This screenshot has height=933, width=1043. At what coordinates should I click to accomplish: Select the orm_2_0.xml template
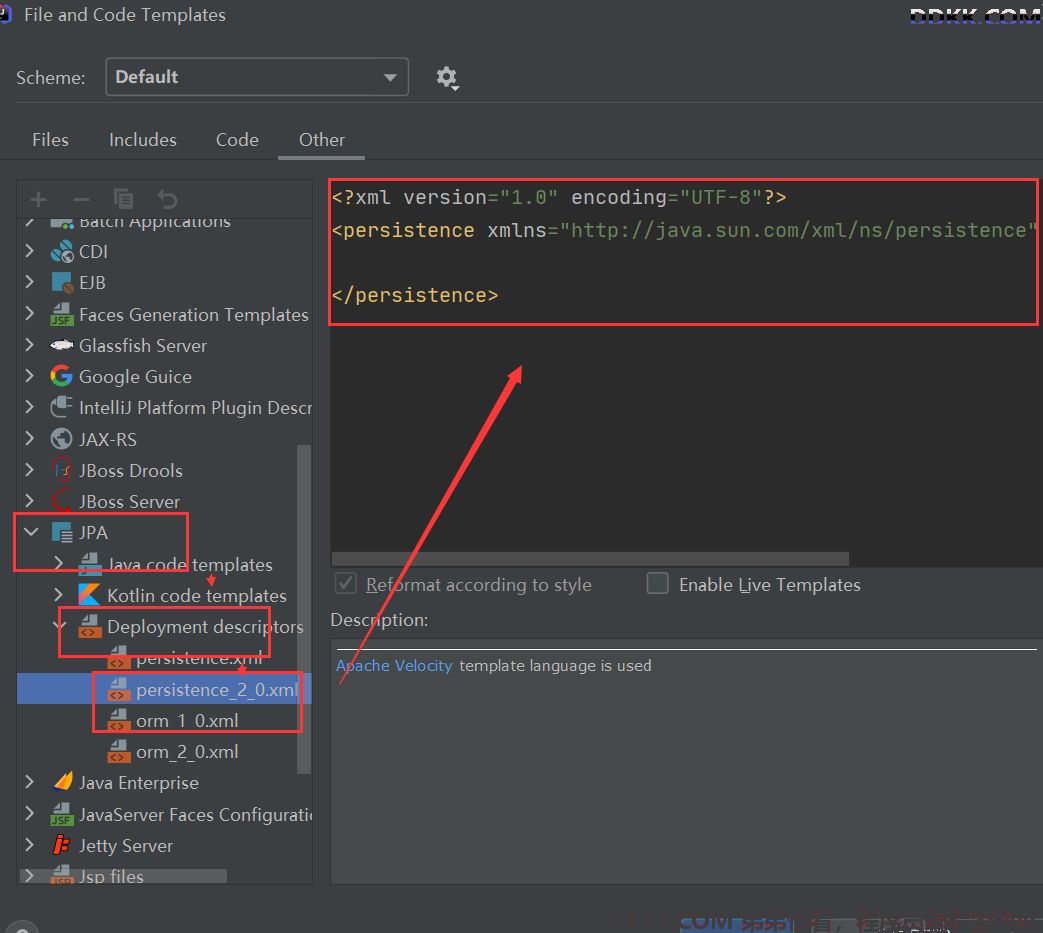coord(187,752)
